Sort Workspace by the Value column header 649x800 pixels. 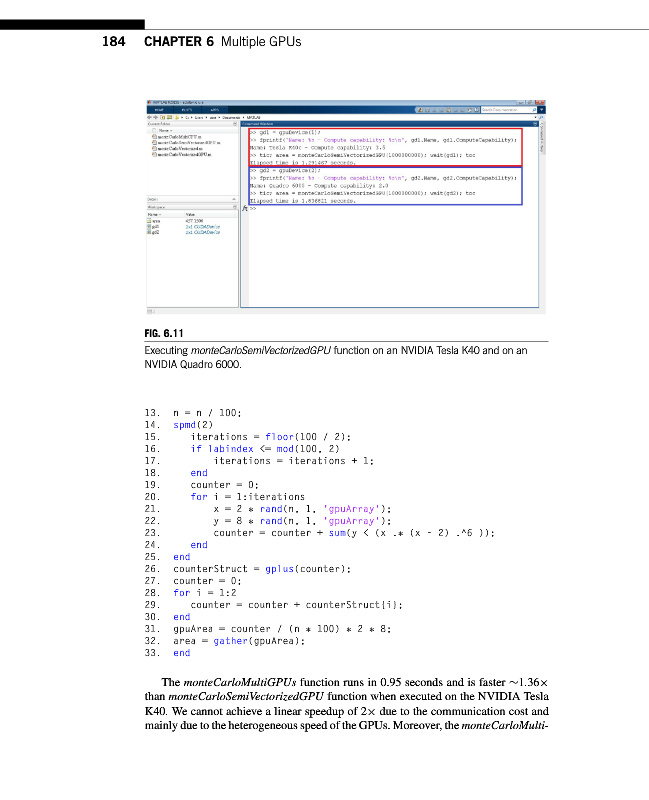tap(190, 214)
